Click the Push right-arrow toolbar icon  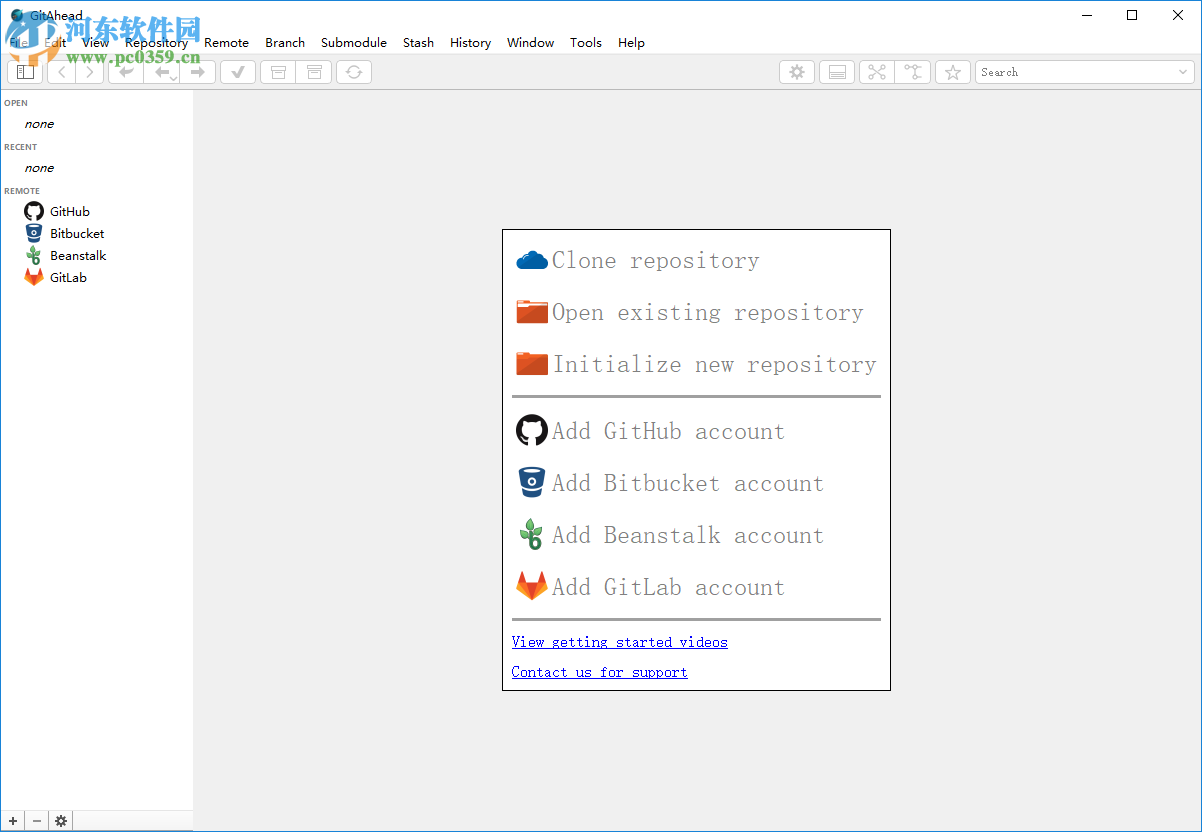coord(198,72)
